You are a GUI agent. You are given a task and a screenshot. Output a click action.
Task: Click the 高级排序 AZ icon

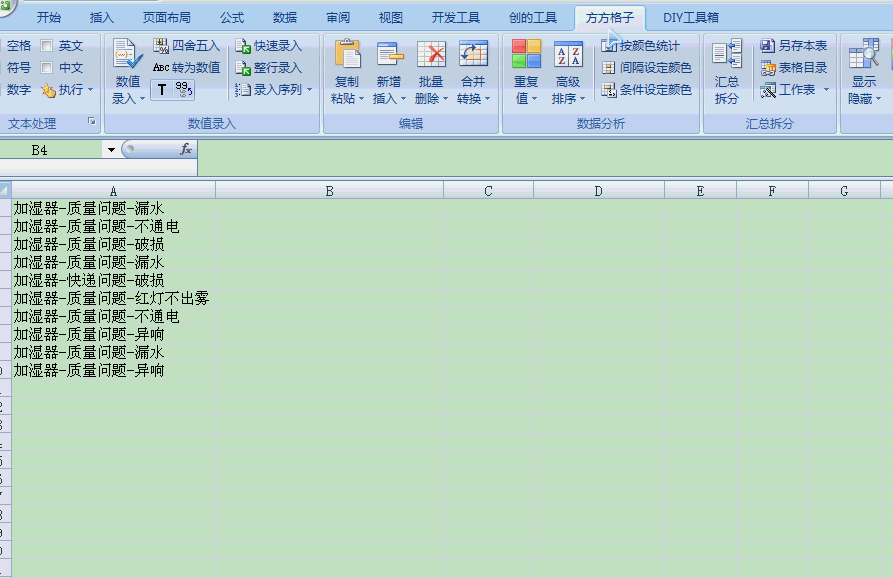(x=568, y=56)
